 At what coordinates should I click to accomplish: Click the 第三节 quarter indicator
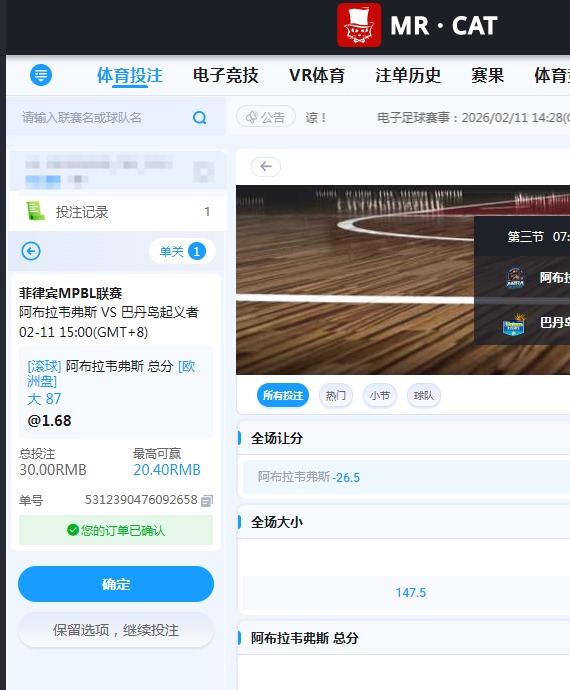(526, 237)
